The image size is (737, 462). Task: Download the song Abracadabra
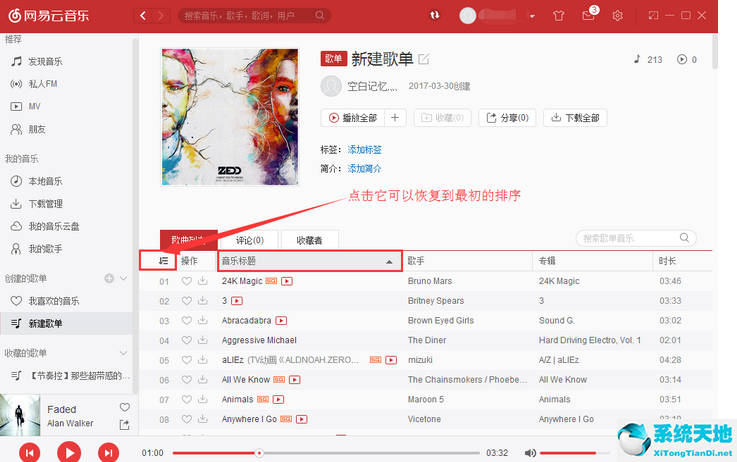click(x=203, y=321)
